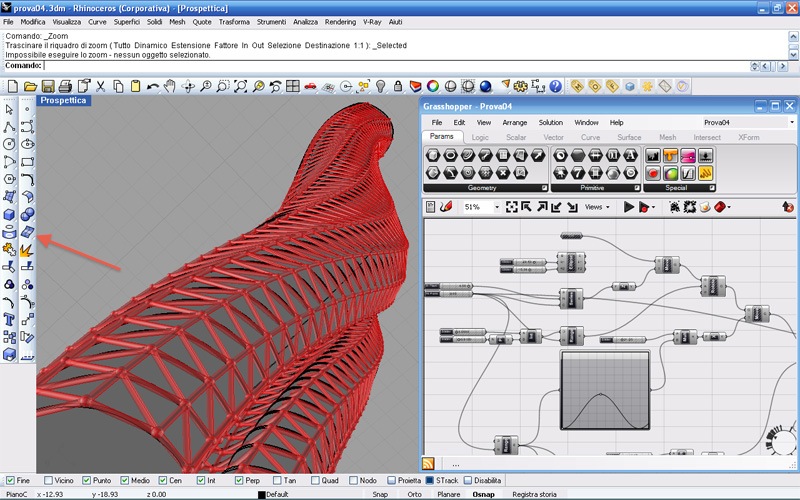Viewport: 800px width, 500px height.
Task: Toggle the Orto status bar button
Action: 414,494
